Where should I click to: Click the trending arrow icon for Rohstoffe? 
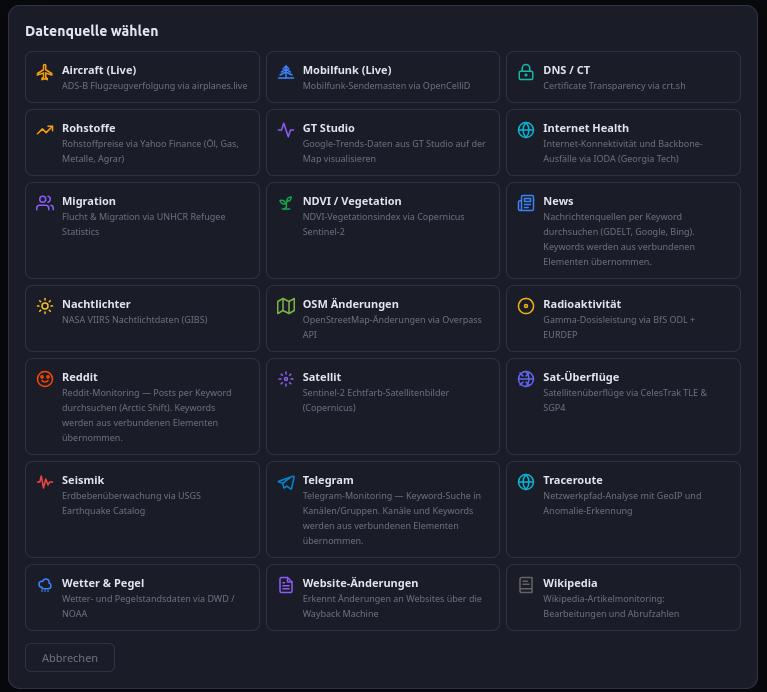click(x=45, y=130)
